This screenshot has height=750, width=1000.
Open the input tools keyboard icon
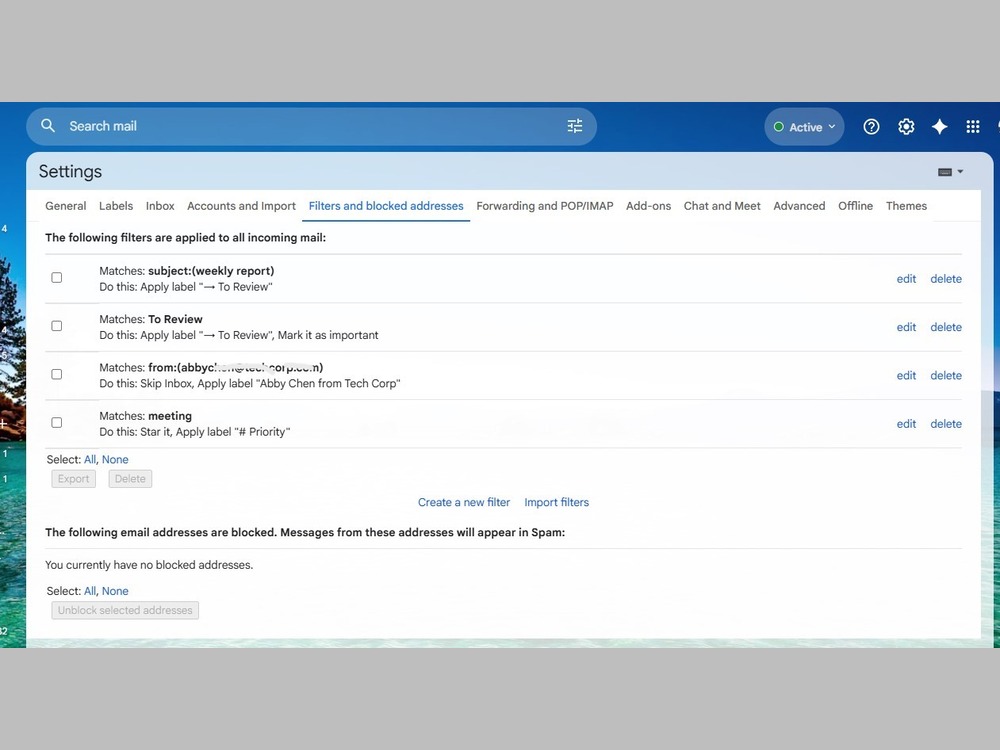pyautogui.click(x=945, y=172)
